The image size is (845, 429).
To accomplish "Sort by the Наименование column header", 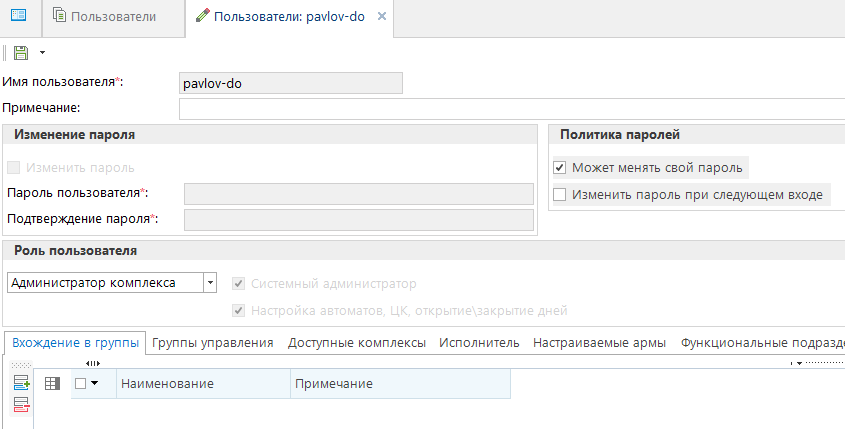I will (x=203, y=384).
